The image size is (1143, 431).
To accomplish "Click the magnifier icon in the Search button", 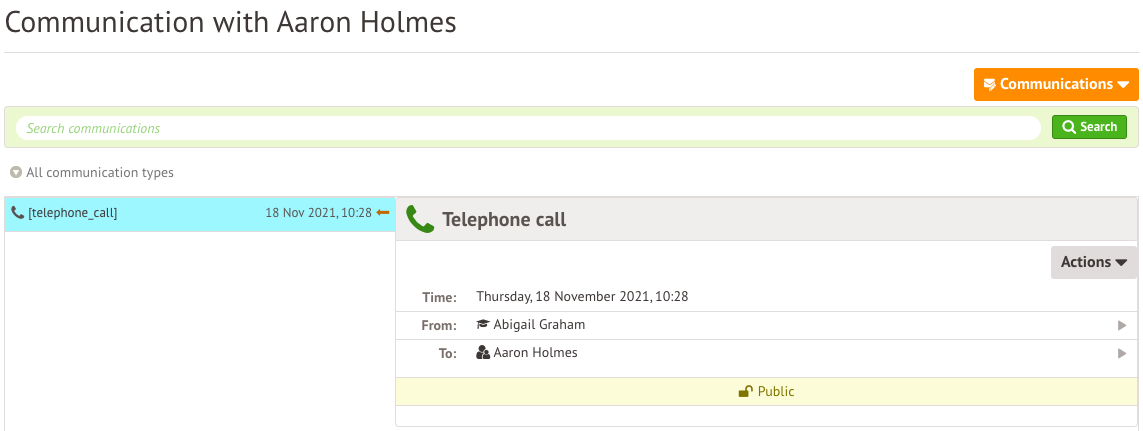I will 1069,127.
